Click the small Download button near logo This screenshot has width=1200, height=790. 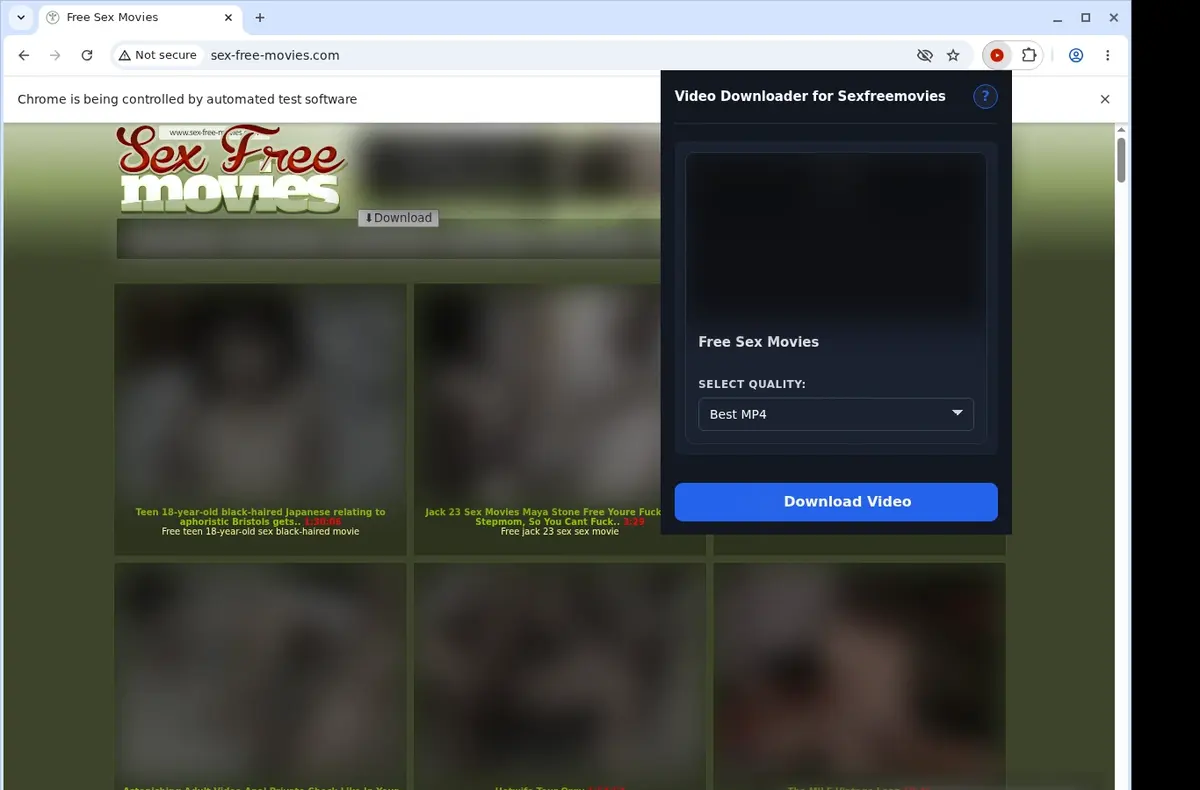tap(398, 218)
